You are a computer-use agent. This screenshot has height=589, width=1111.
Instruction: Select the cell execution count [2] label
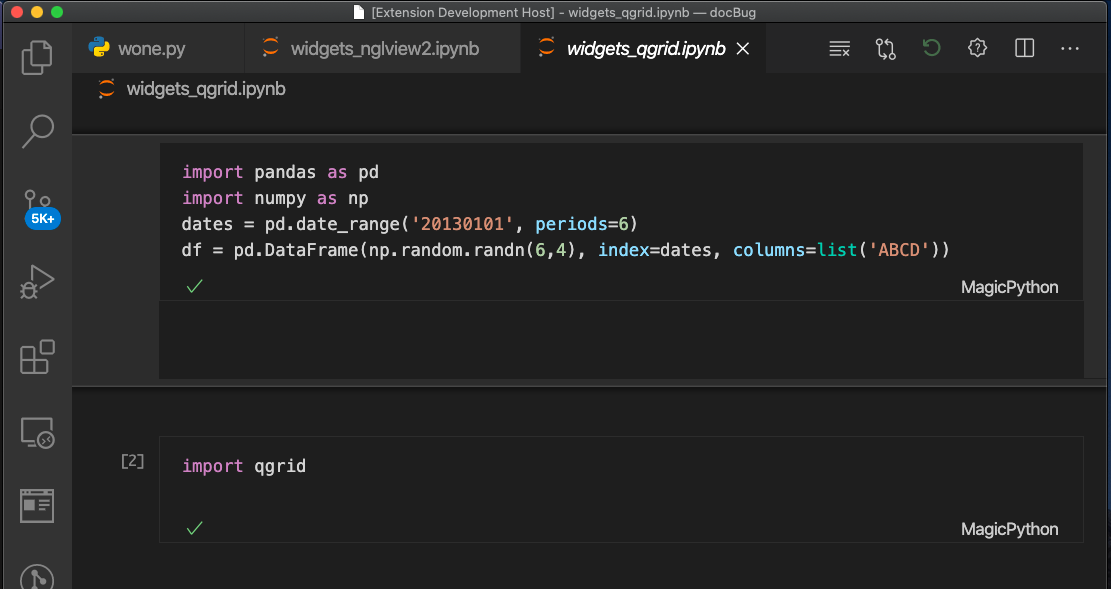point(131,461)
